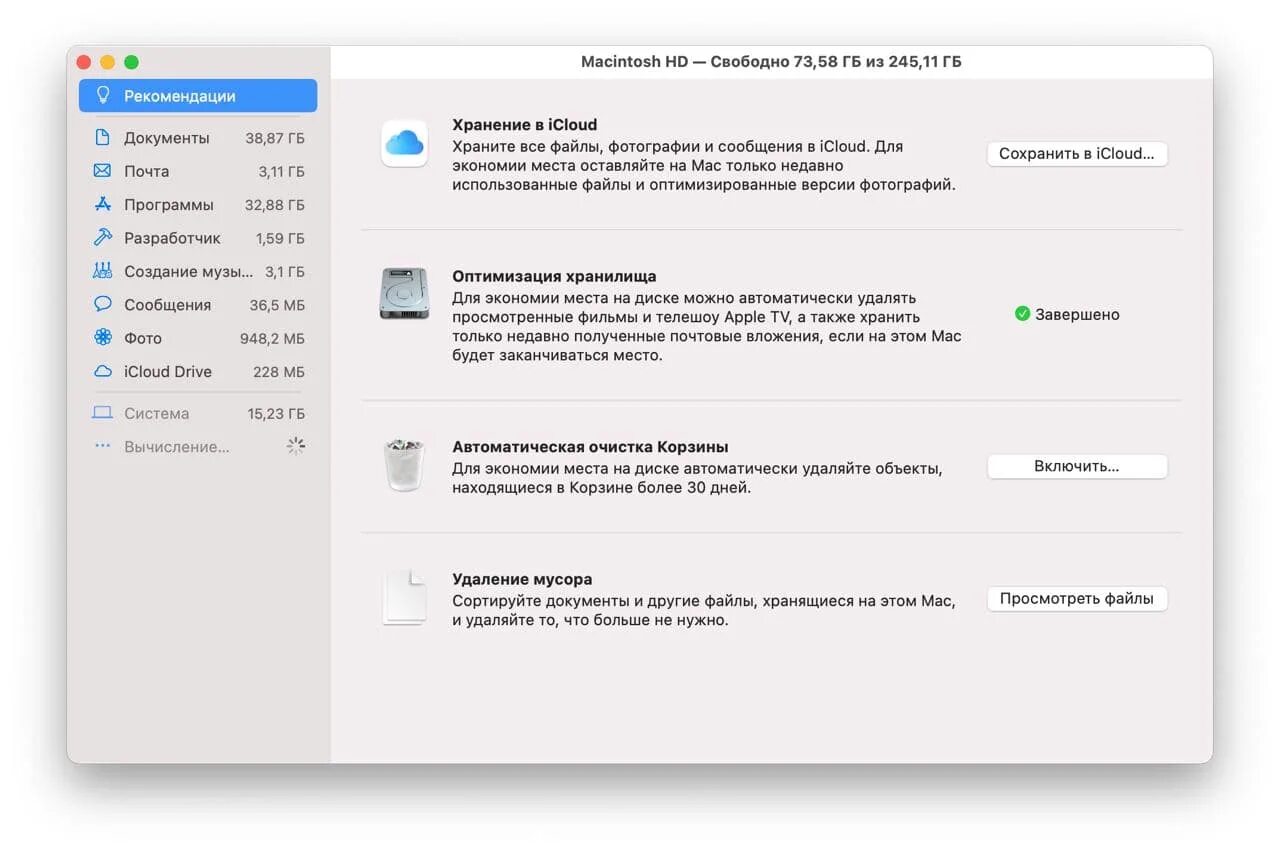Select iCloud Drive in the sidebar
The height and width of the screenshot is (852, 1280).
tap(198, 371)
